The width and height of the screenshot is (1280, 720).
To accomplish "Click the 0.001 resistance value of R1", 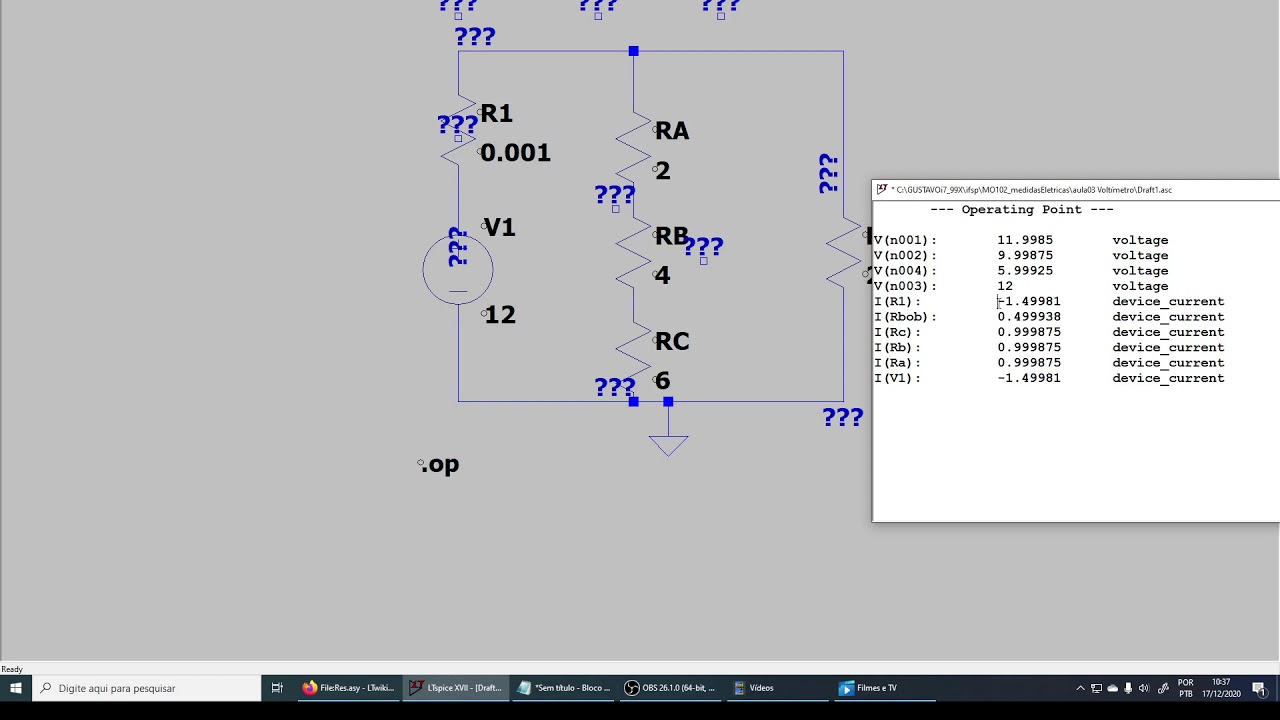I will (515, 153).
